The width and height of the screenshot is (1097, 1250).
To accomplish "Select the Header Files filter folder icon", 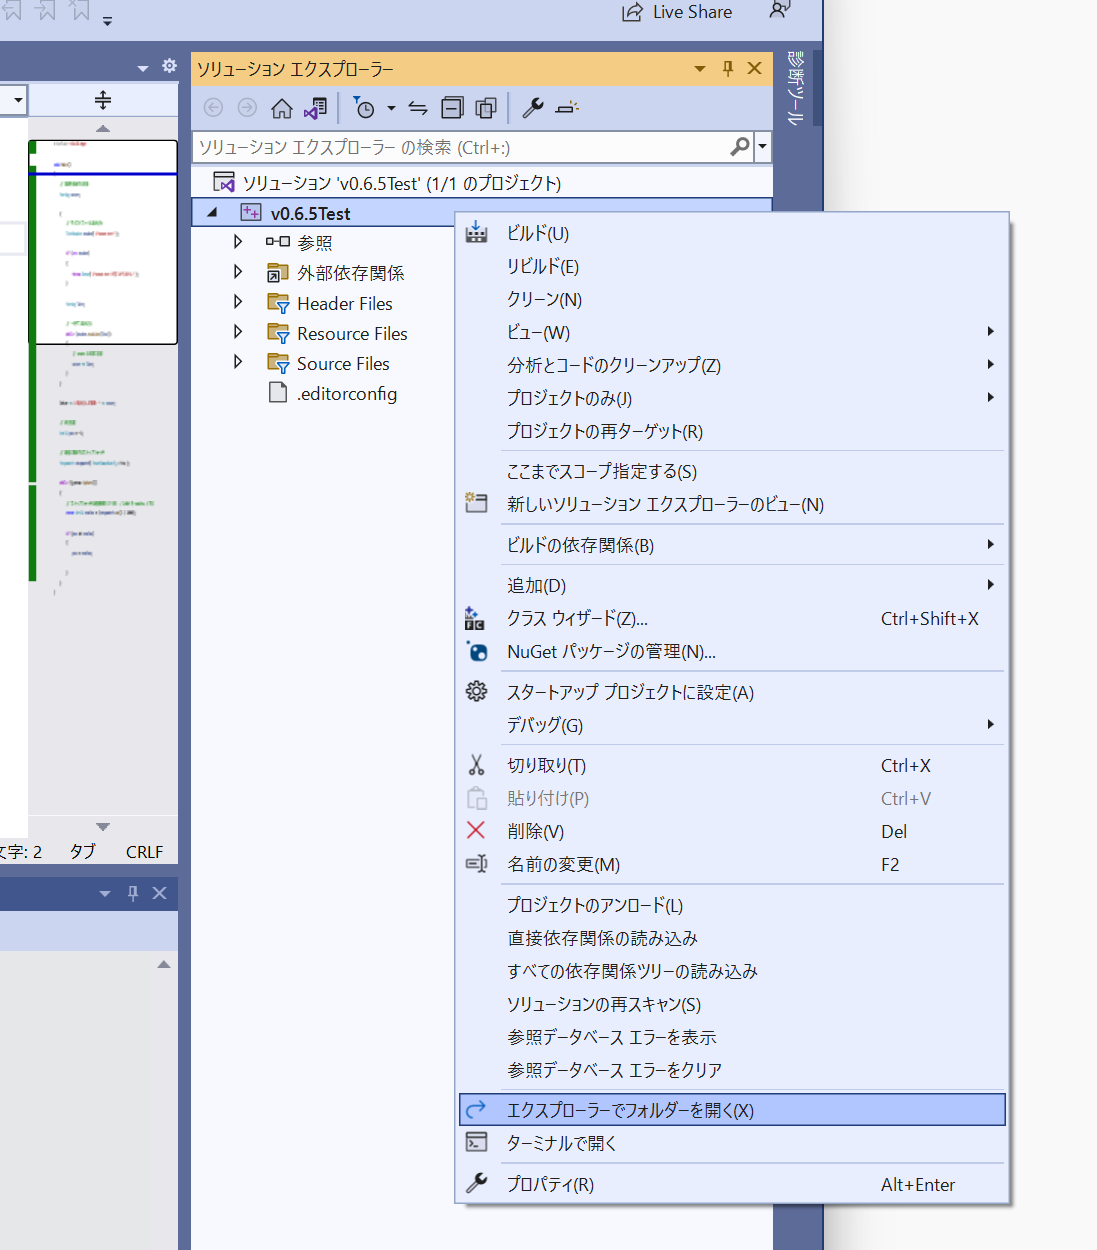I will click(278, 303).
